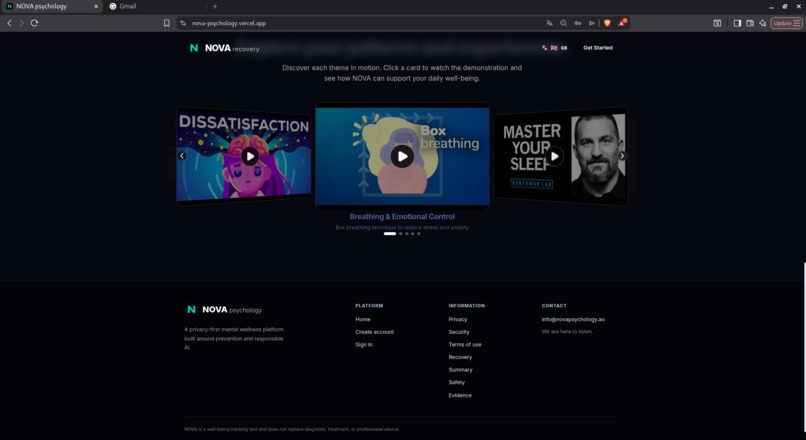Open Evidence footer link
The height and width of the screenshot is (440, 806).
coord(460,395)
